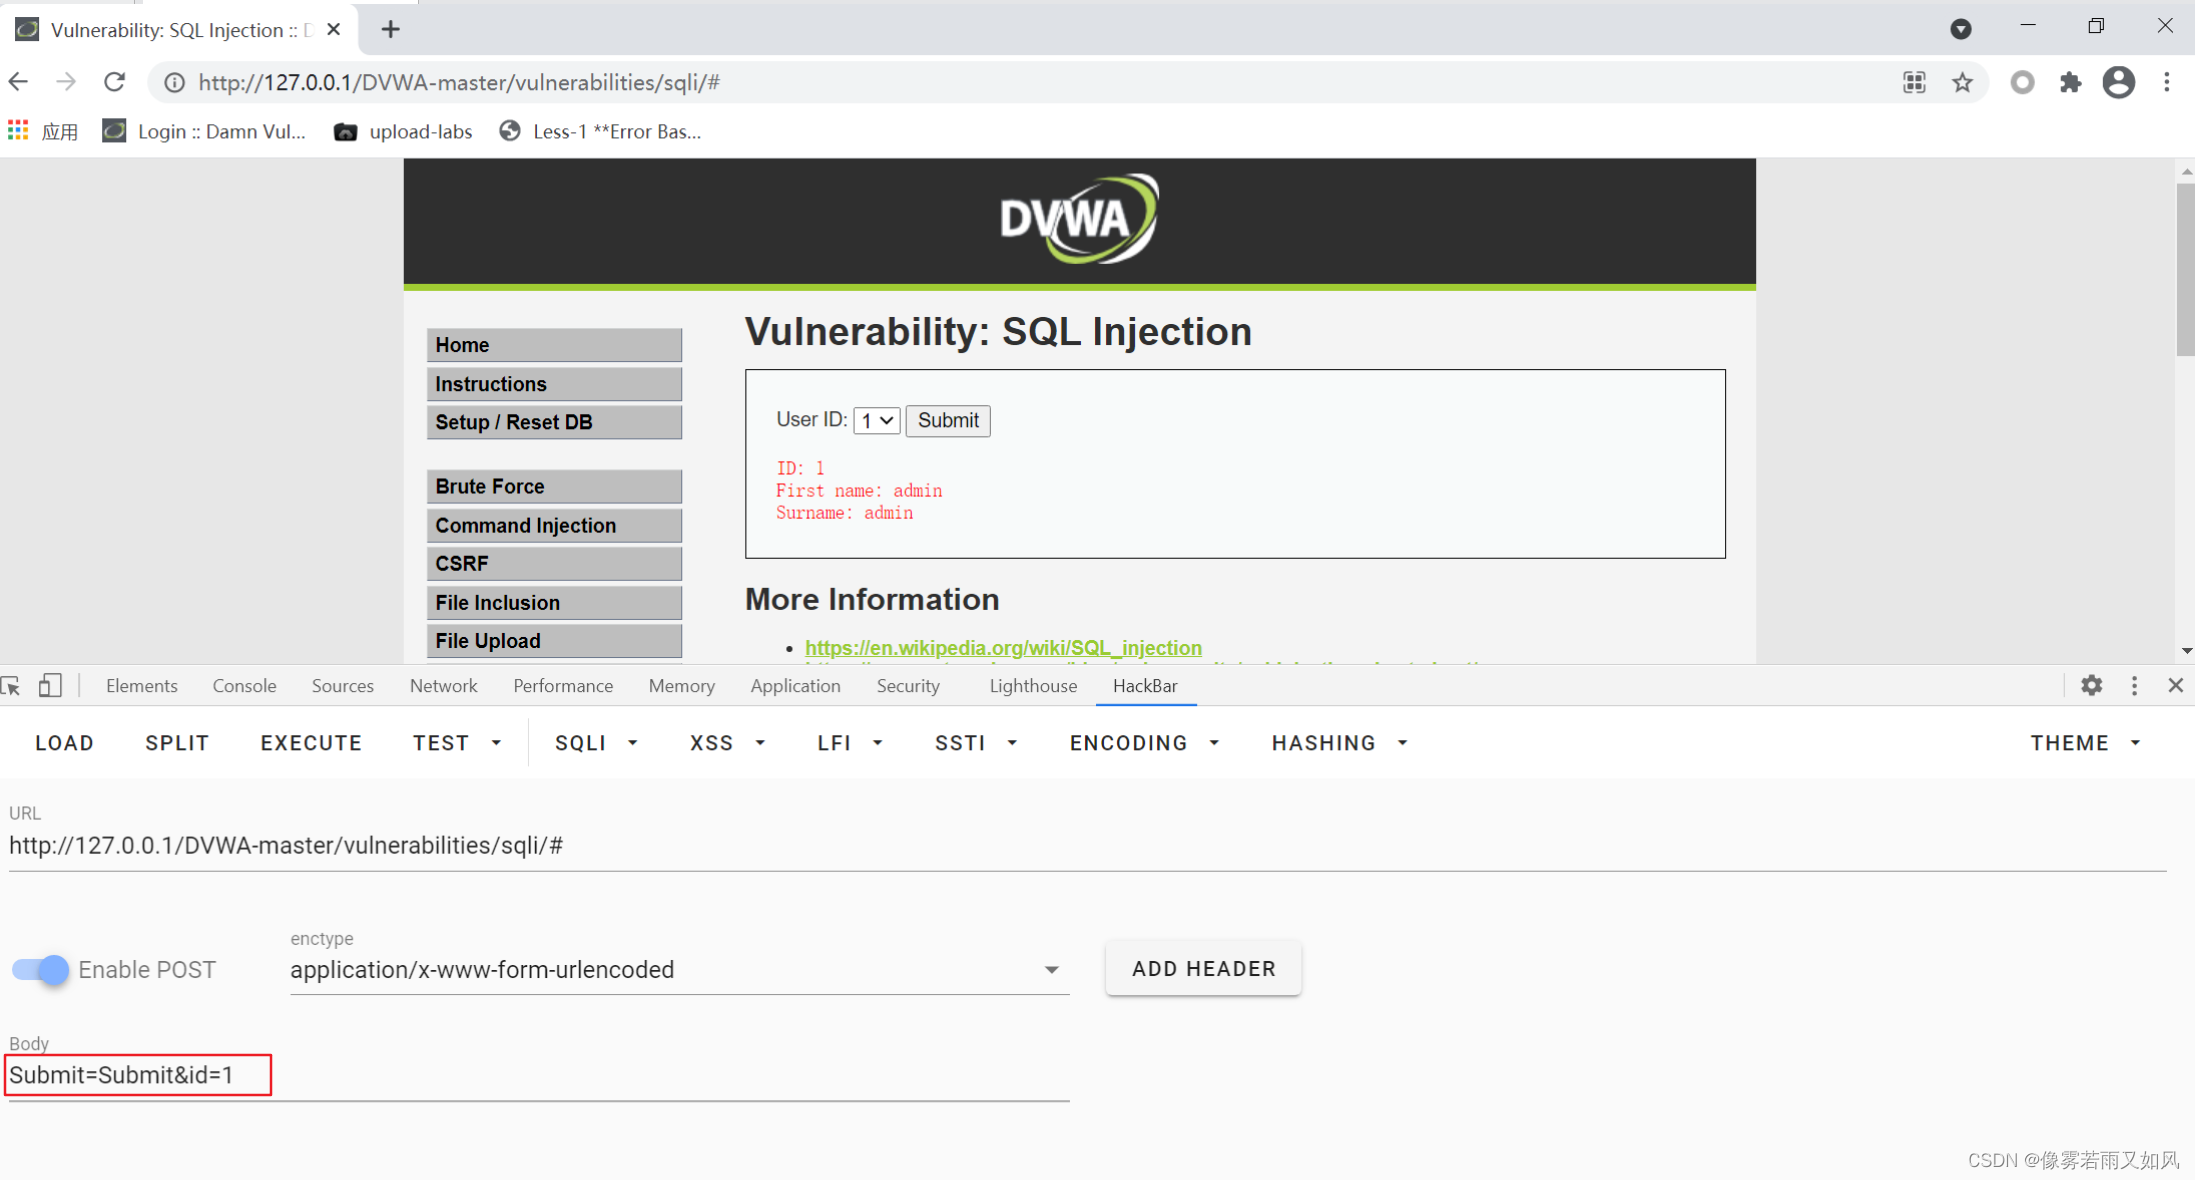Screen dimensions: 2195x1180
Task: Switch to the Console tab
Action: point(243,685)
